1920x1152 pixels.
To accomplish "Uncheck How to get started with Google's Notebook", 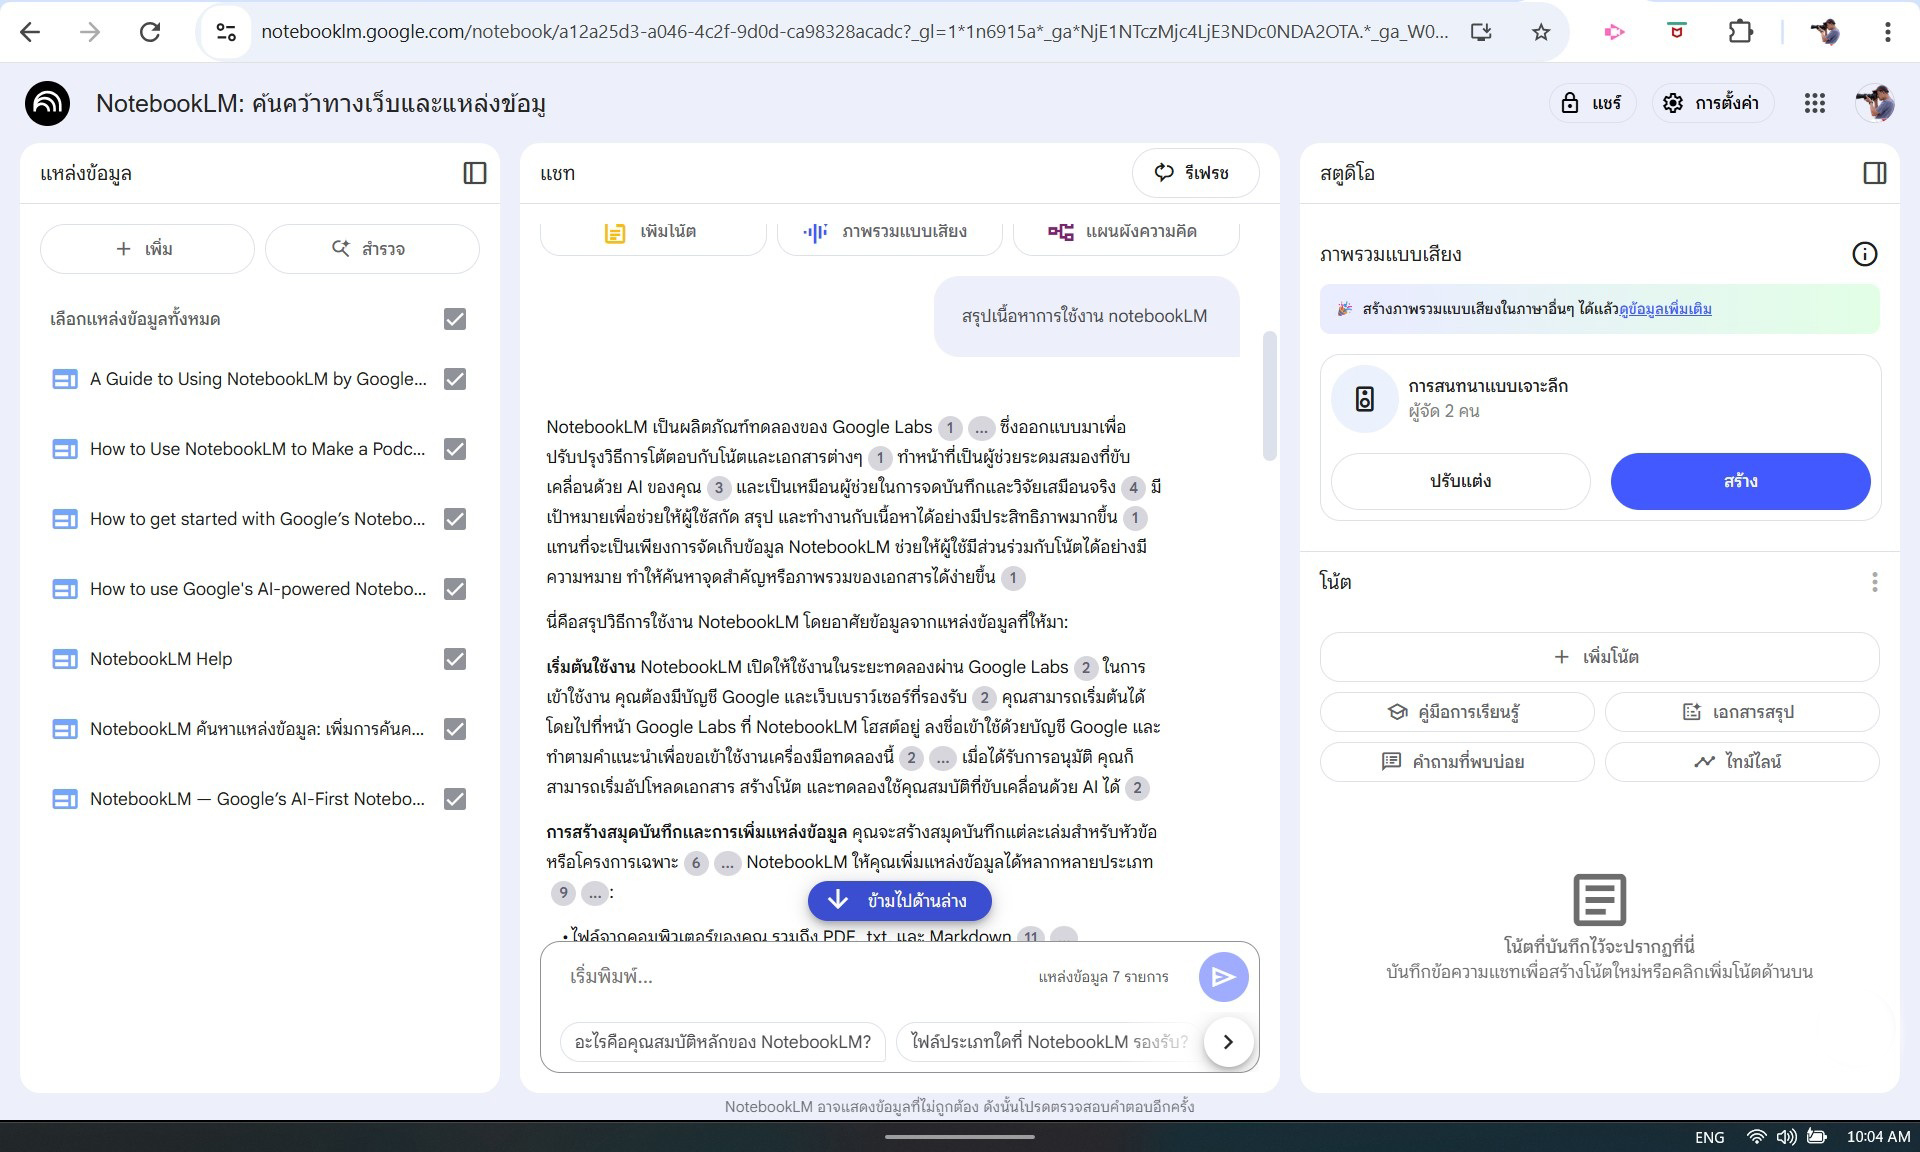I will pos(455,519).
